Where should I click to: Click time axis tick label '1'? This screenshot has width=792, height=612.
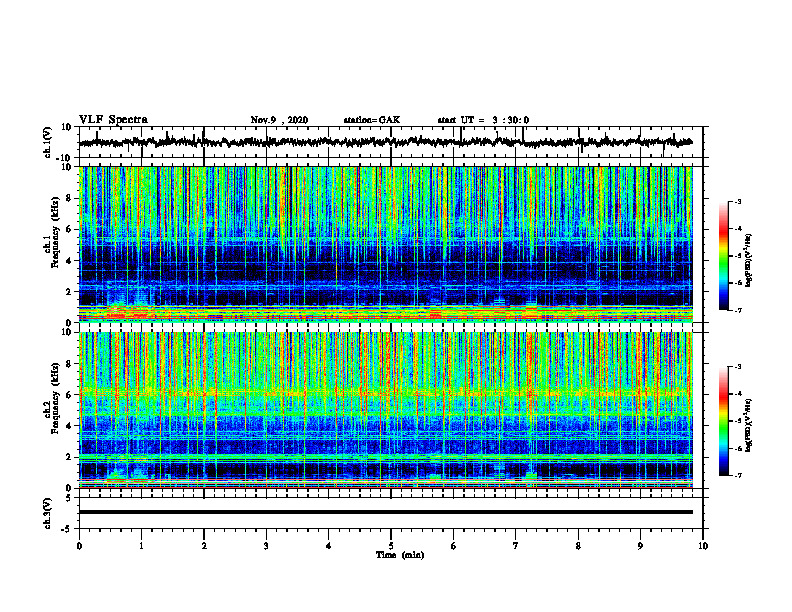[x=141, y=546]
